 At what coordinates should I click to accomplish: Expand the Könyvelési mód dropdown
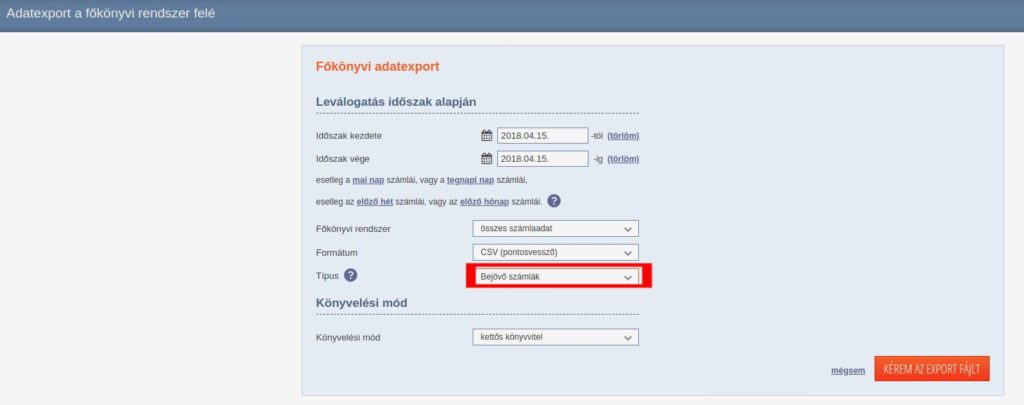pos(554,337)
